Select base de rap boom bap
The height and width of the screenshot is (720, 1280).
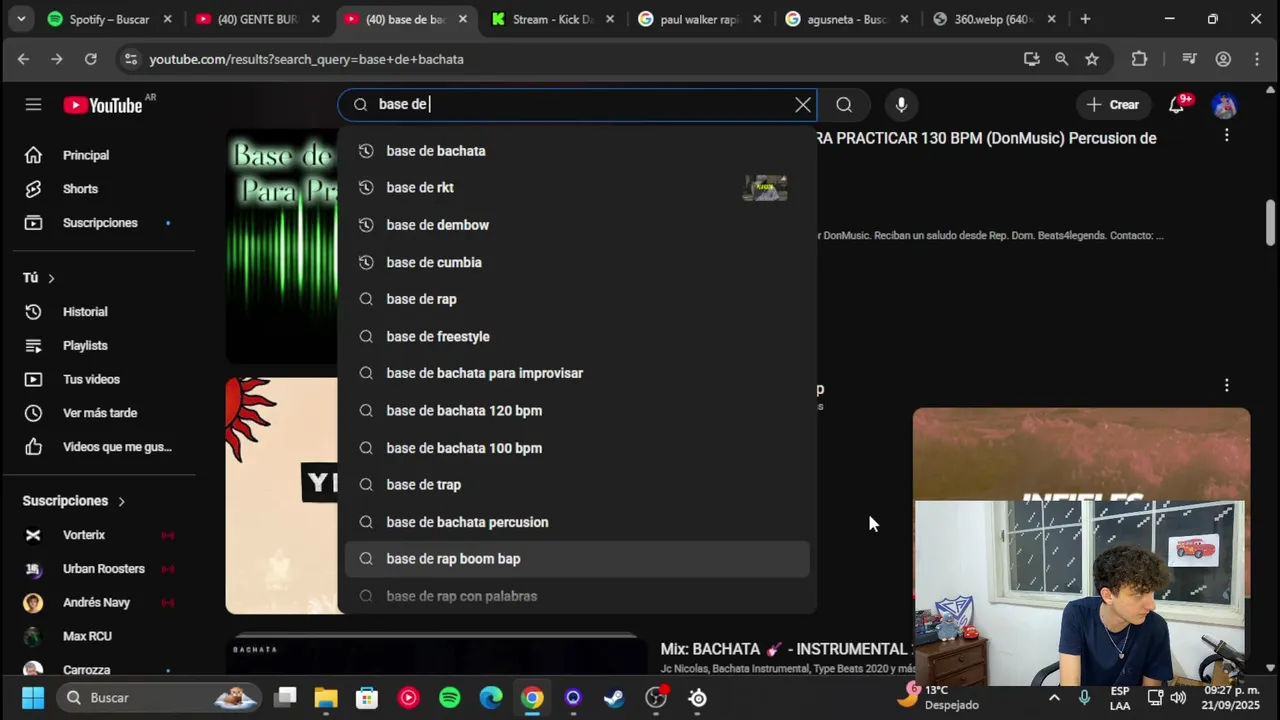[x=577, y=559]
